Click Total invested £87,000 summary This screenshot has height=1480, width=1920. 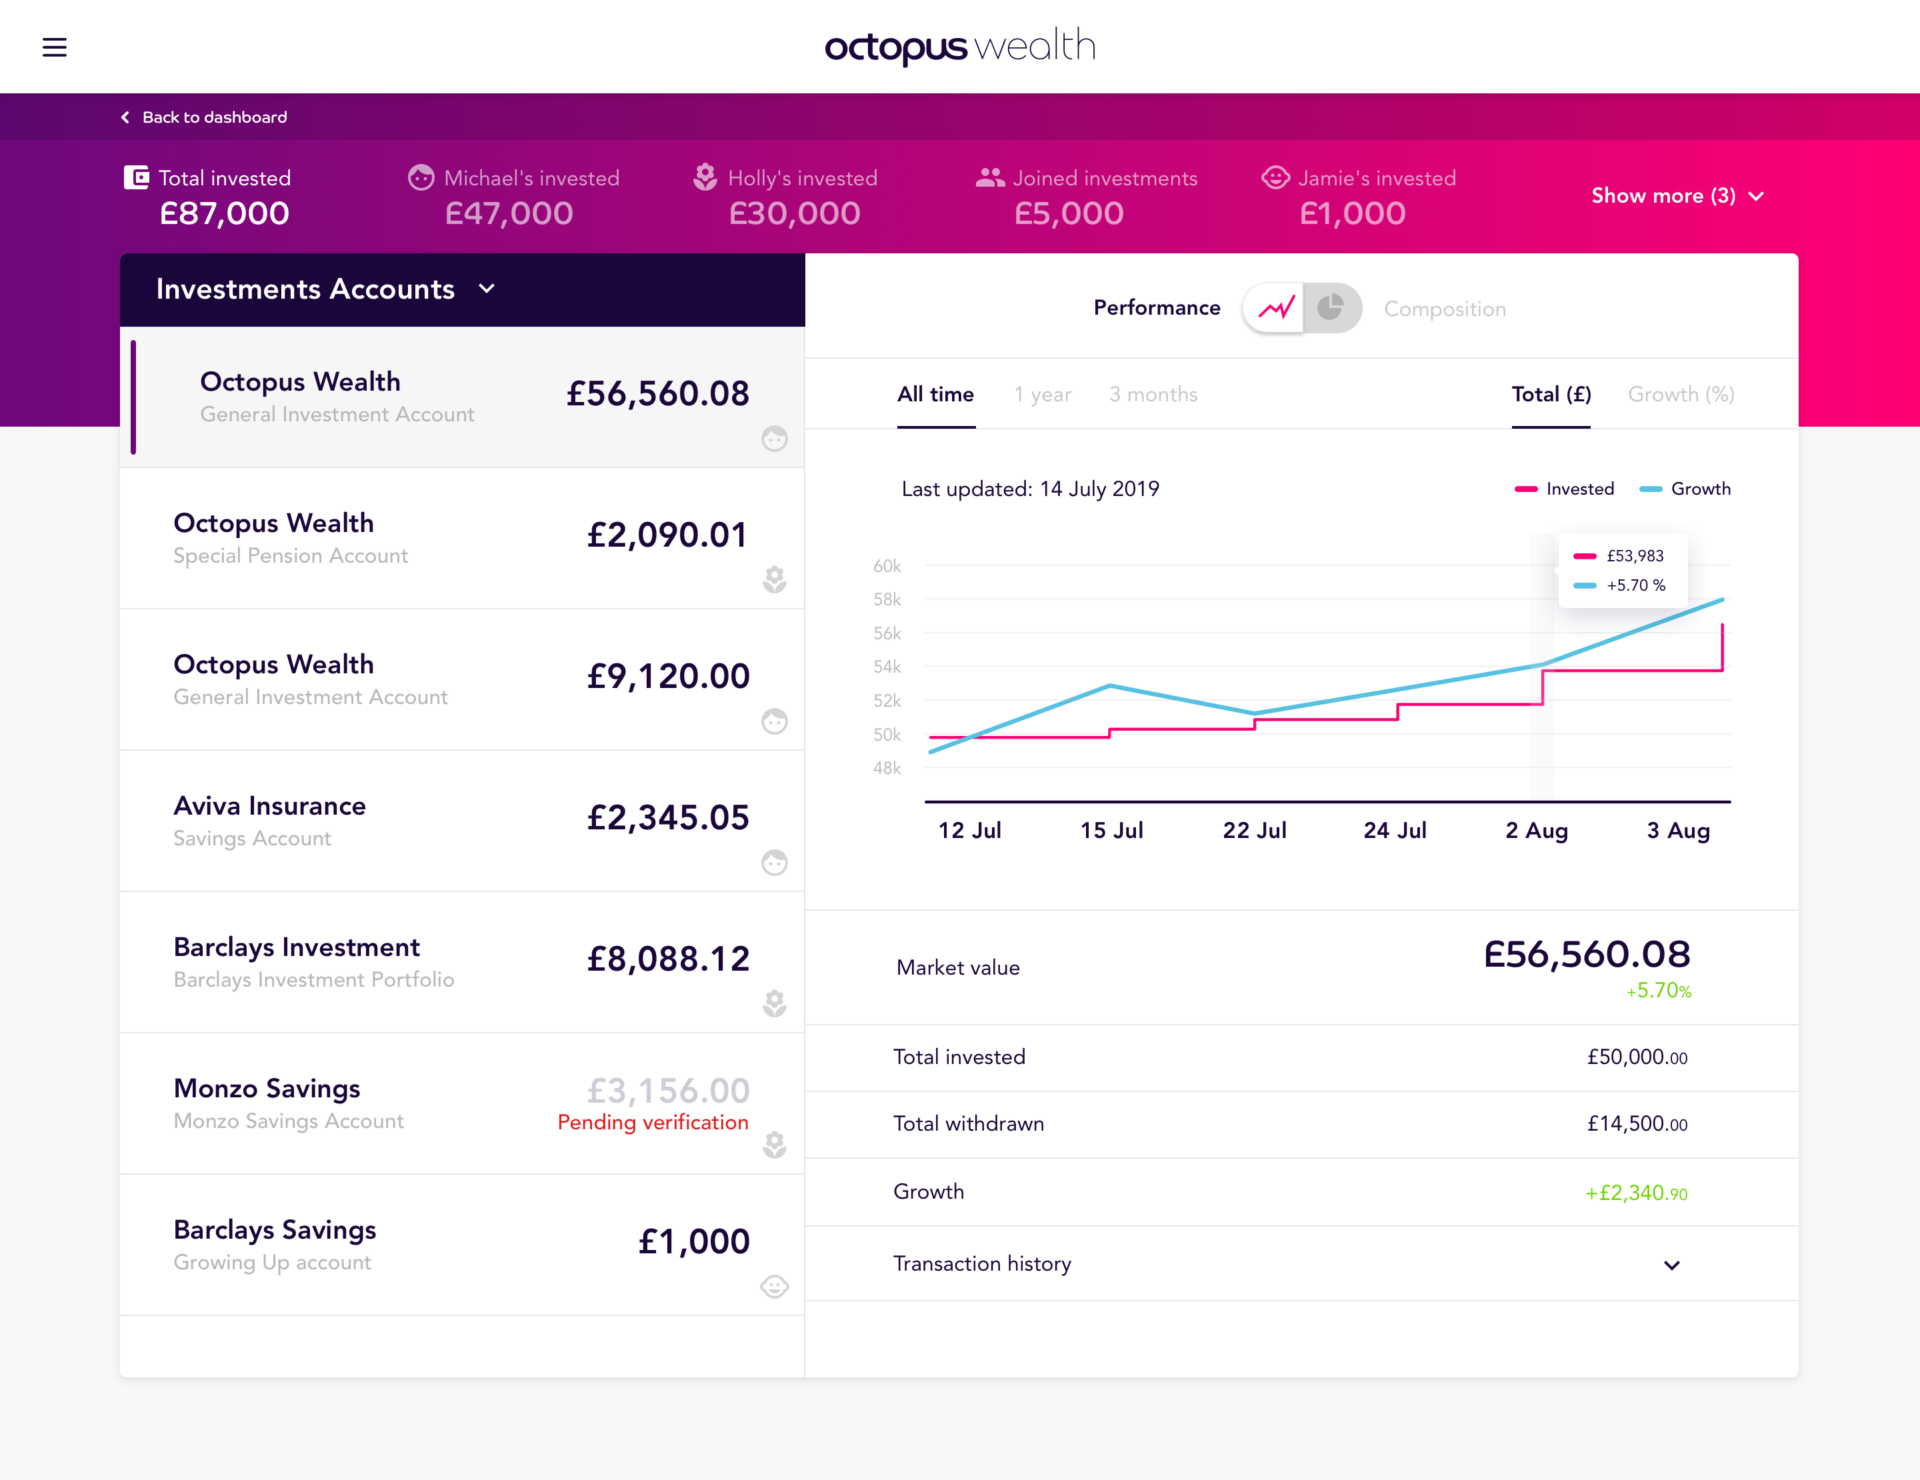pos(207,196)
